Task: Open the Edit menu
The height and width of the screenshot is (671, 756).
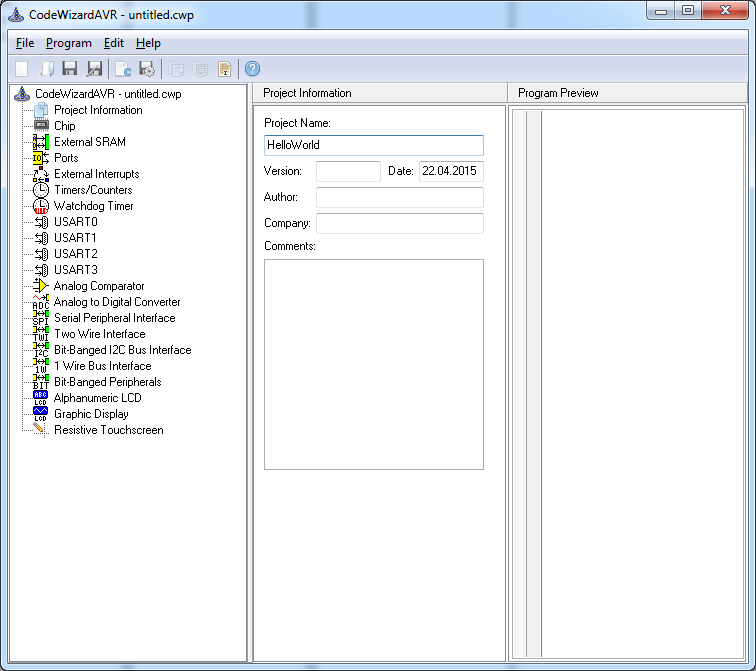Action: coord(114,43)
